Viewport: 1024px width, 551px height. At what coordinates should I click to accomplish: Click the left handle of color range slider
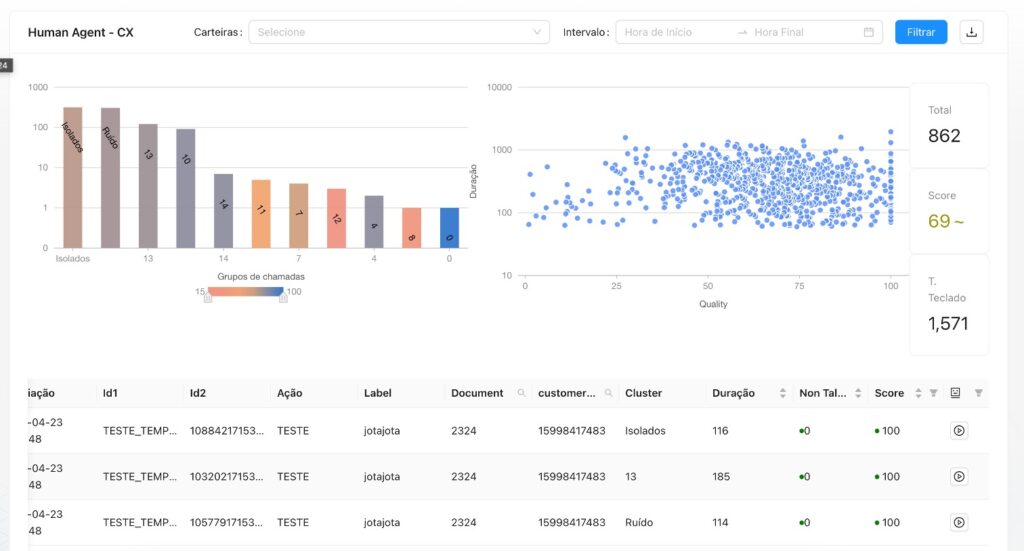(208, 297)
